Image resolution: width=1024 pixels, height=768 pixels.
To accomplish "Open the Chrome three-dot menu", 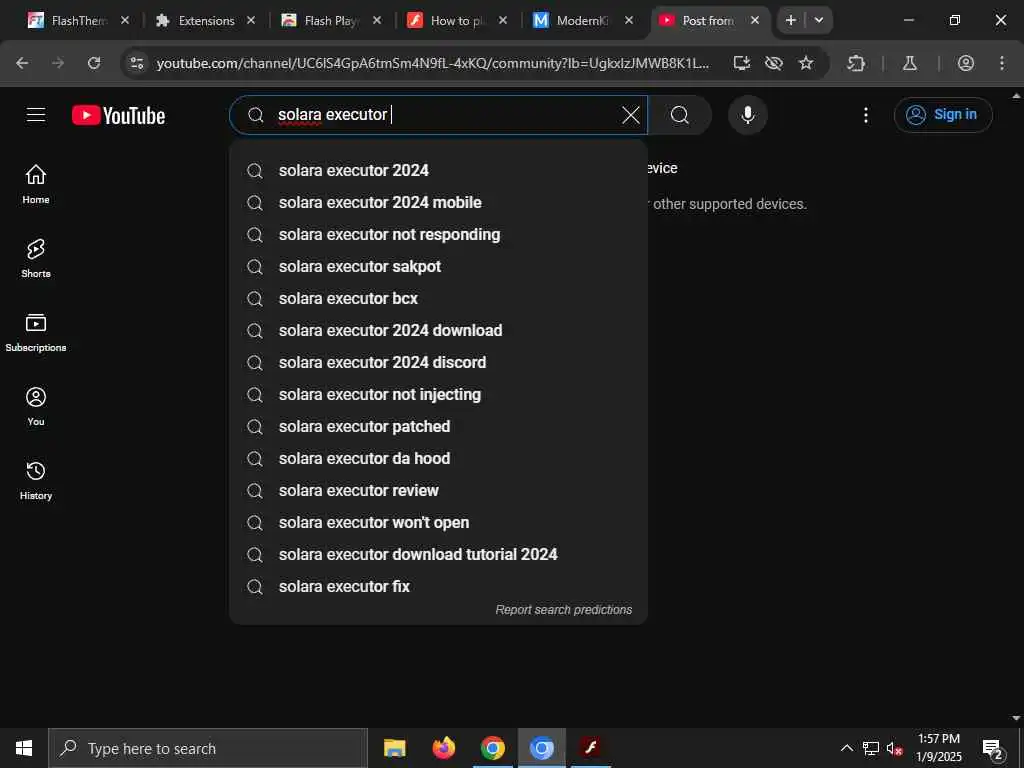I will coord(1002,63).
